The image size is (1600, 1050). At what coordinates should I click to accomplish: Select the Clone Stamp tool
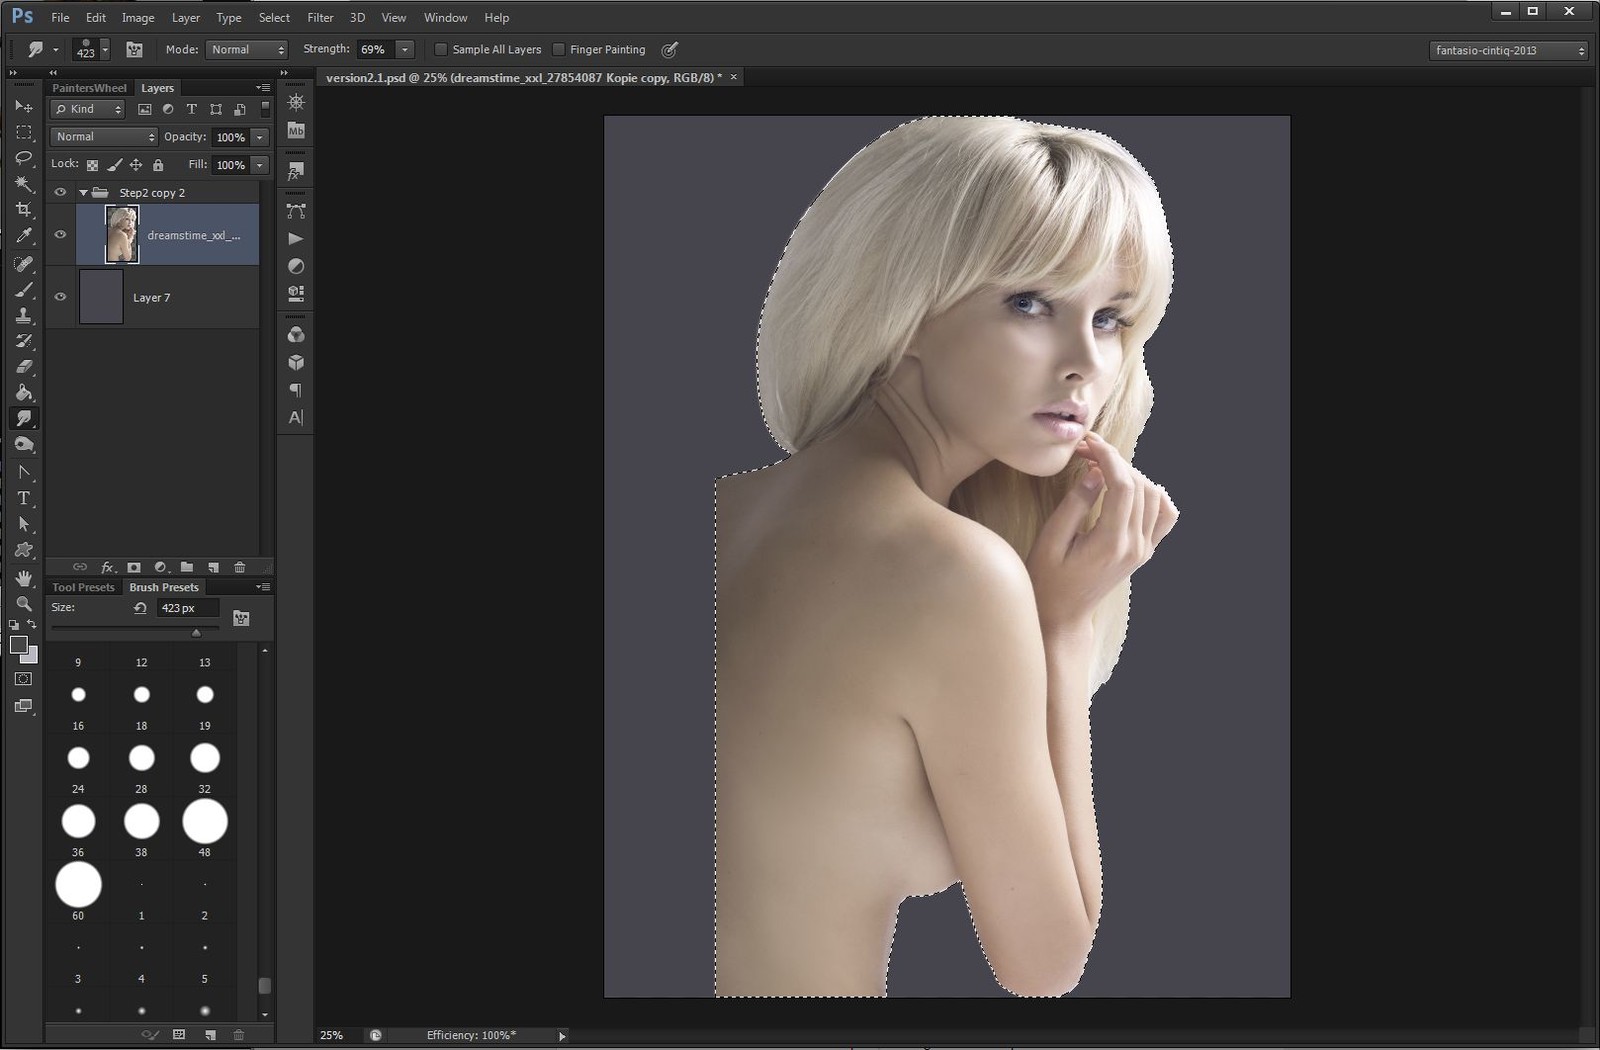point(24,316)
